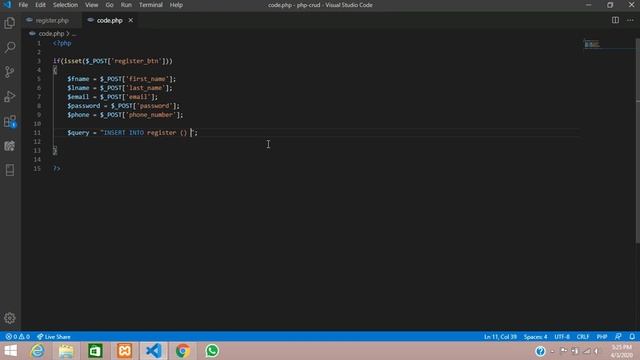Click the Ln 11, Col 39 cursor position
The width and height of the screenshot is (640, 360).
click(x=500, y=337)
